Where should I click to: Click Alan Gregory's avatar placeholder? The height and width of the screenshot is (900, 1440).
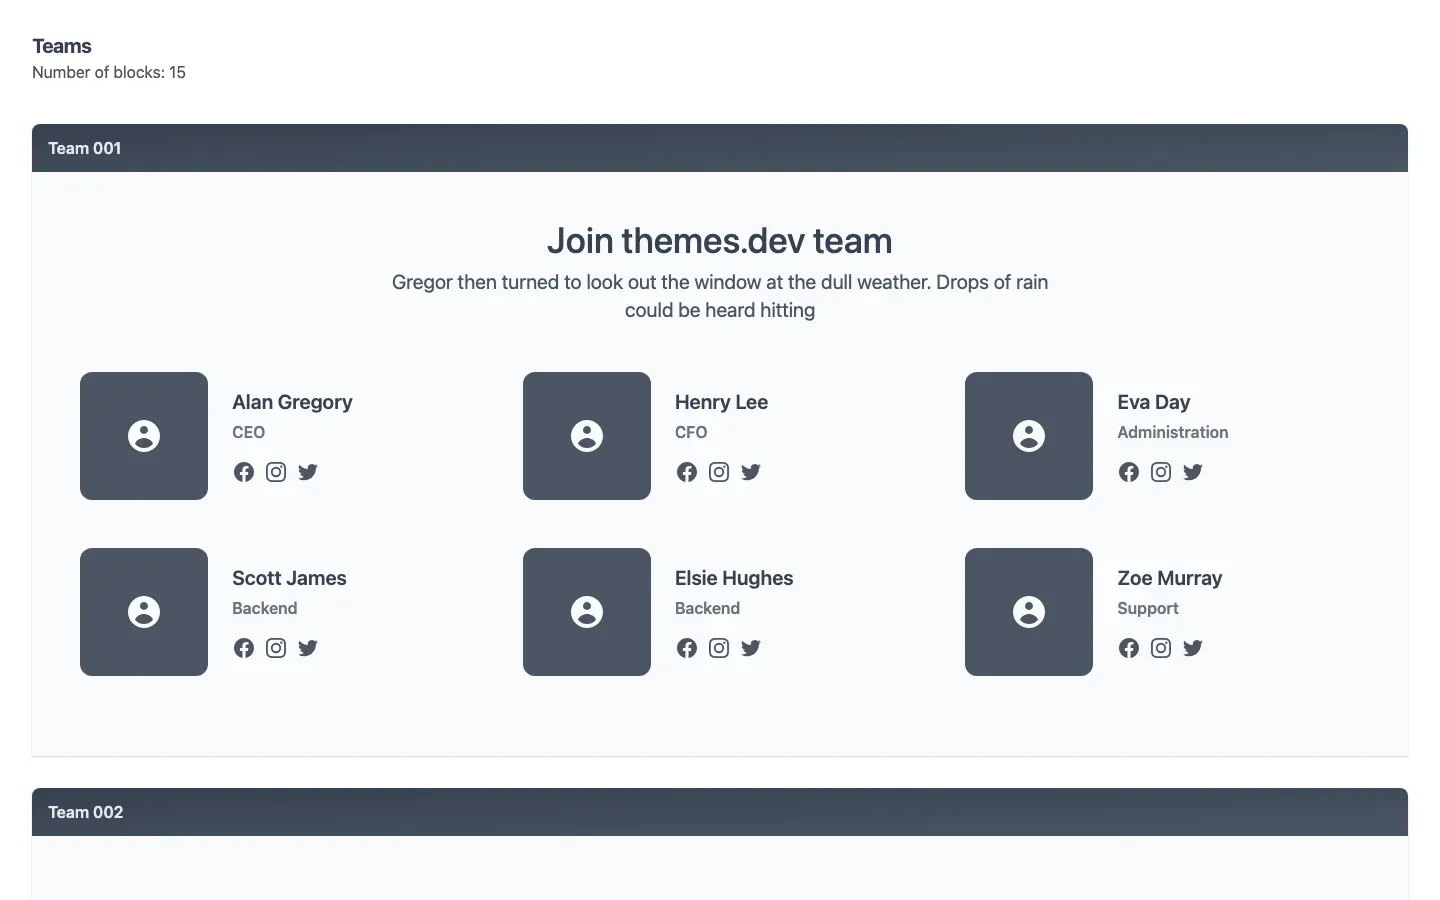point(144,436)
